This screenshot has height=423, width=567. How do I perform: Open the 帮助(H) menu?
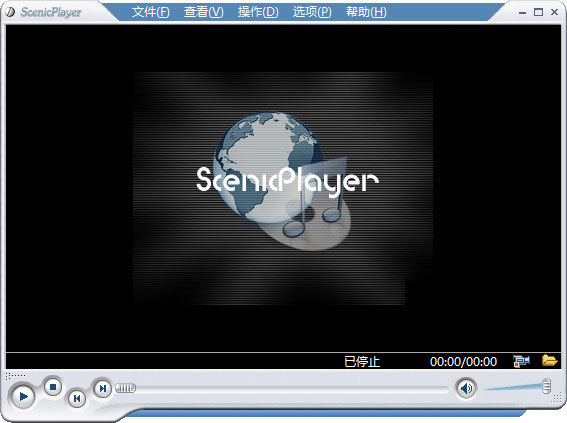pyautogui.click(x=366, y=12)
